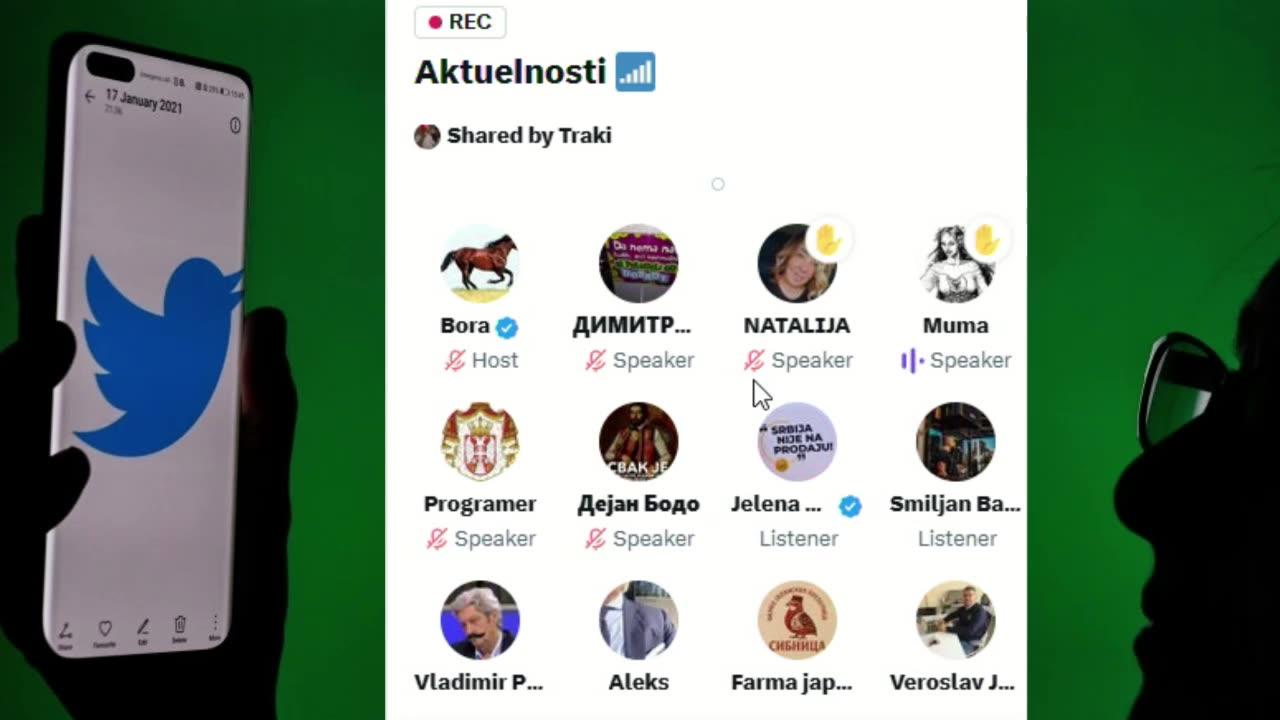Click the Shared by Traki link
1280x720 pixels.
point(529,136)
